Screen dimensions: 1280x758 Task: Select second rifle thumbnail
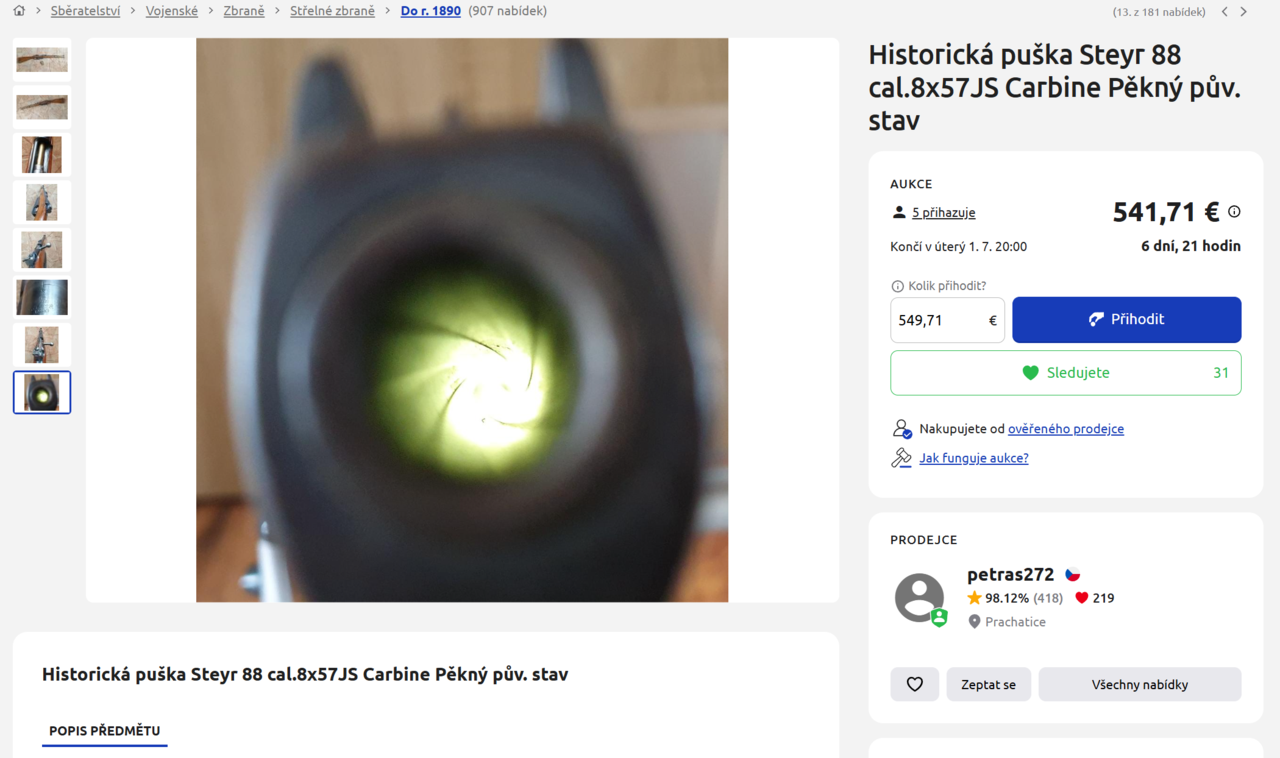42,107
